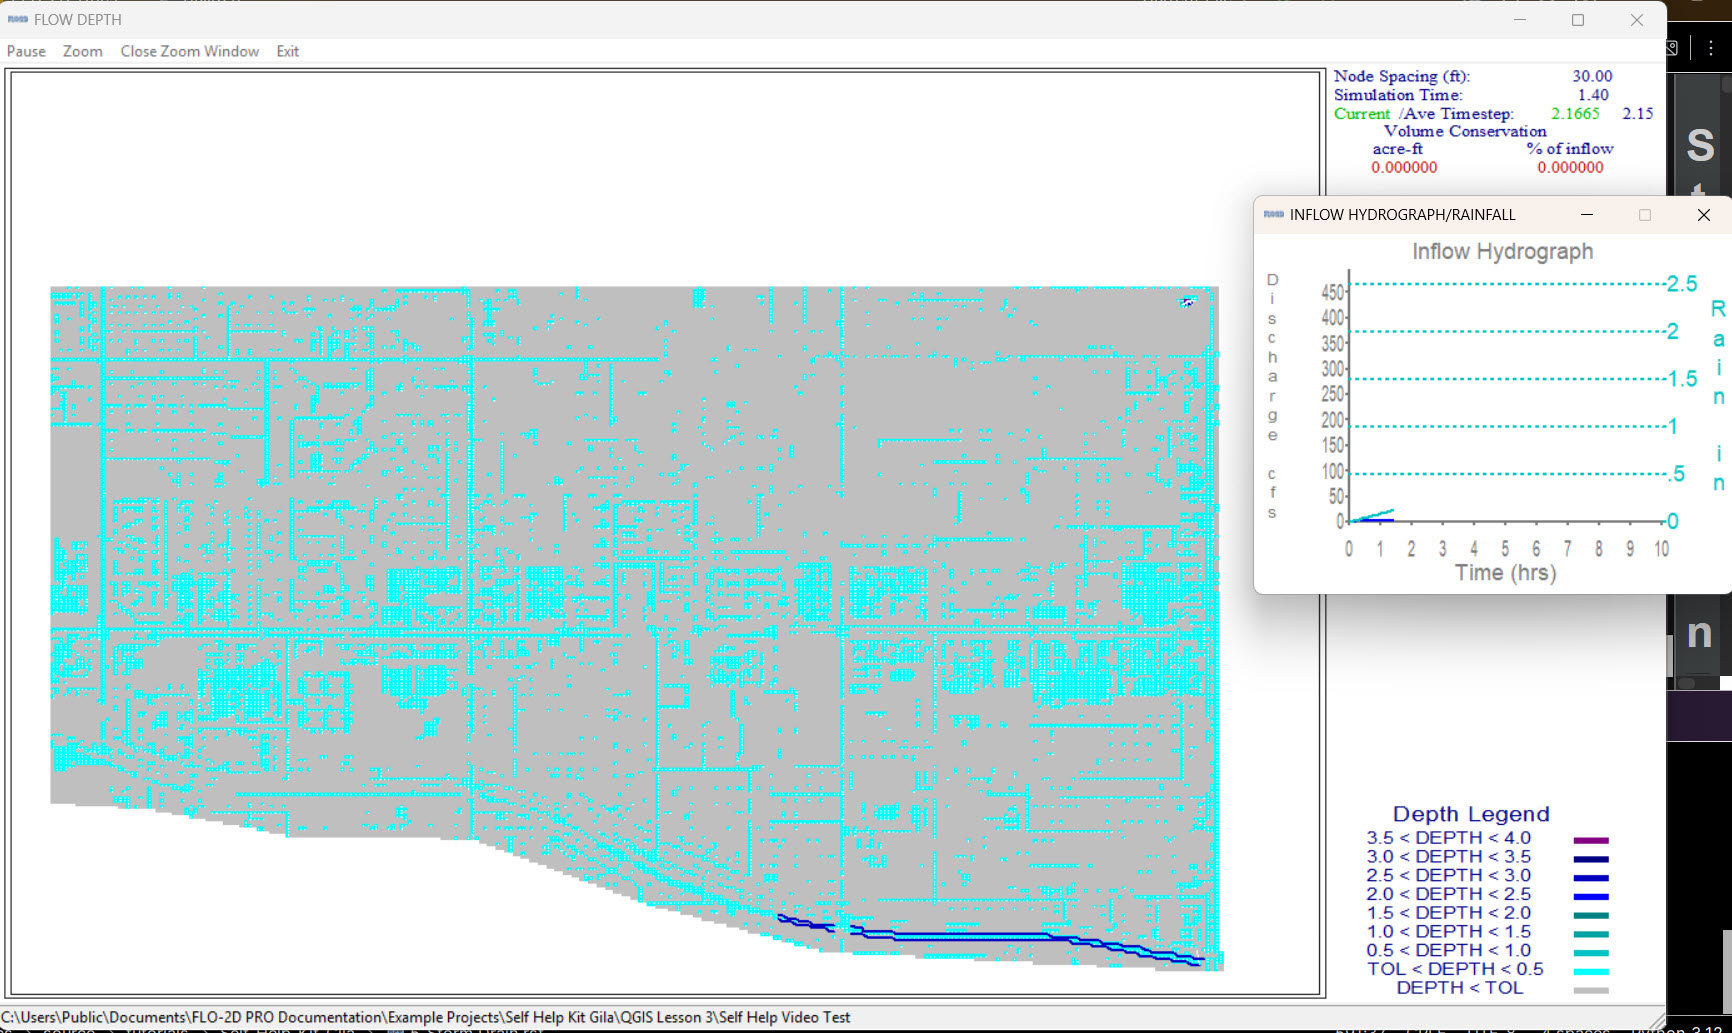
Task: Click the gray DEPTH < TOL legend swatch
Action: coord(1590,990)
